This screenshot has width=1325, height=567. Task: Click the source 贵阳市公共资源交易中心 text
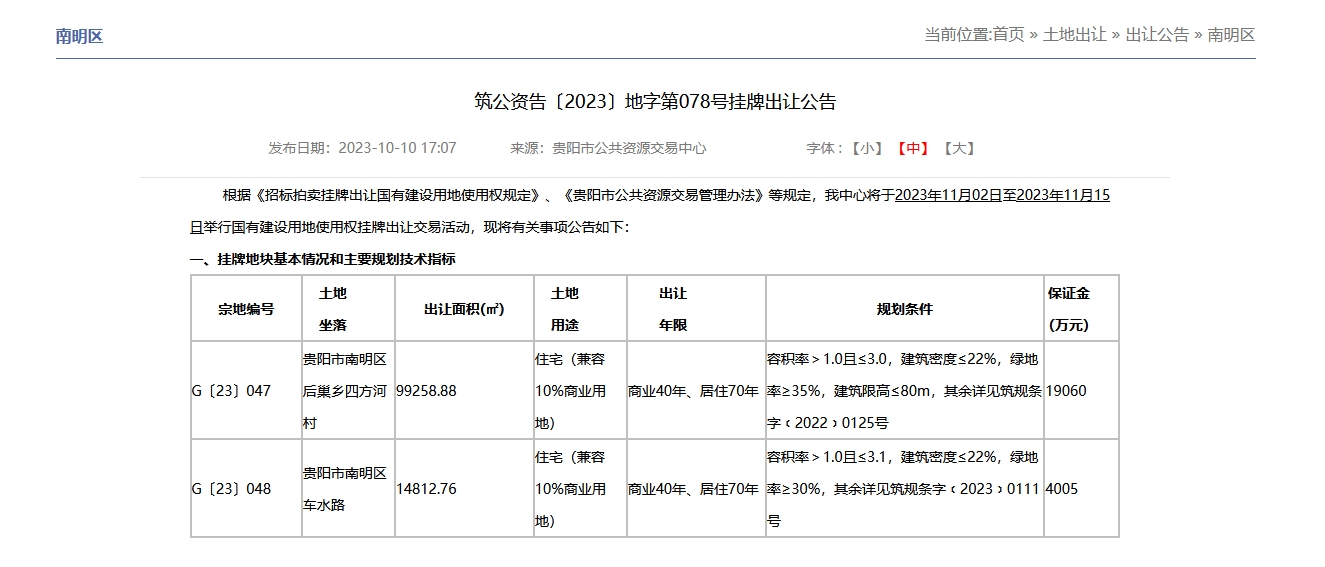629,148
